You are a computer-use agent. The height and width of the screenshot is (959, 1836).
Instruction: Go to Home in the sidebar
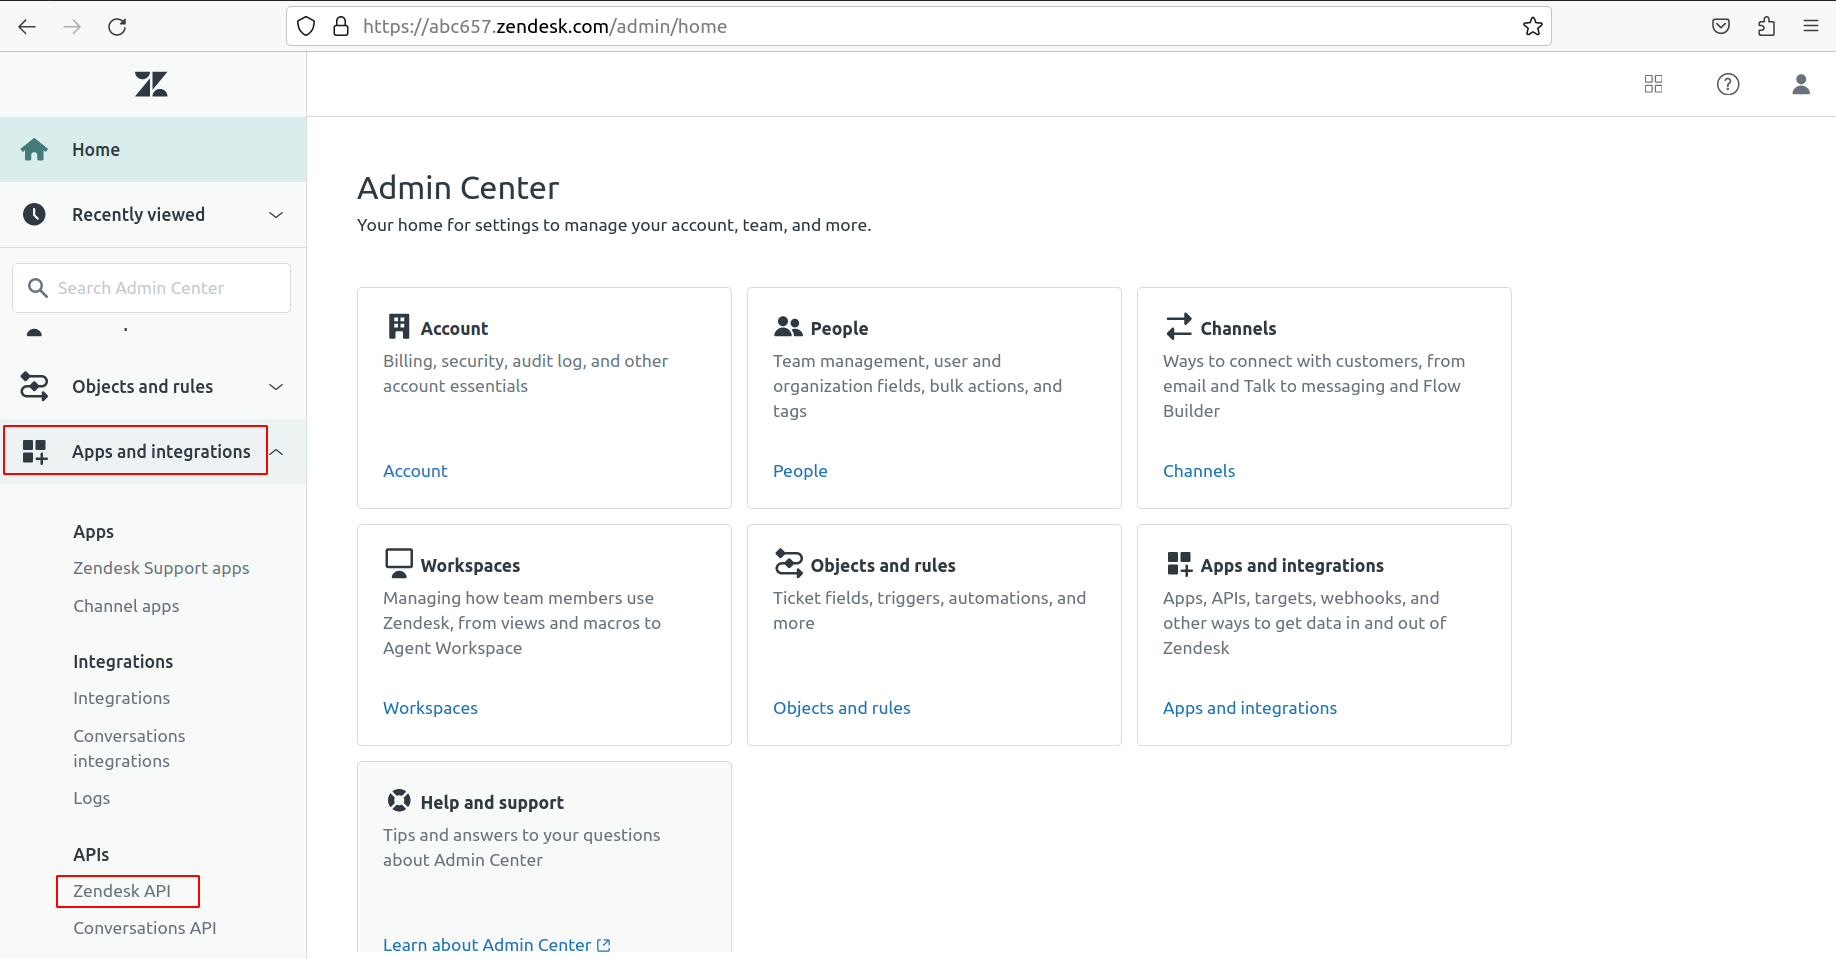click(x=96, y=150)
